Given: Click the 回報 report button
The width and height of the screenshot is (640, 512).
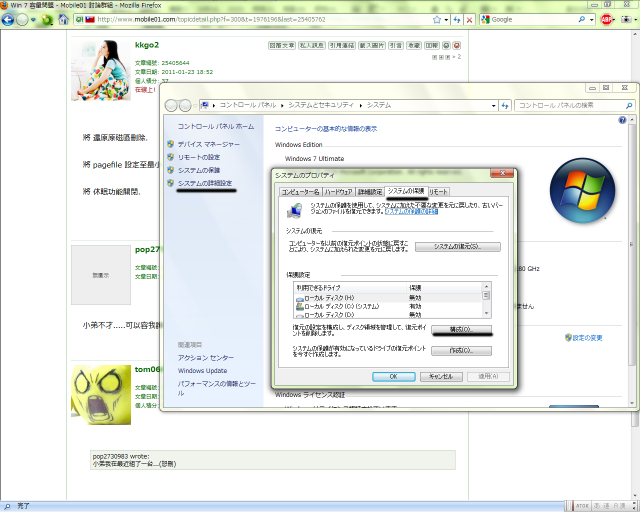Looking at the screenshot, I should tap(431, 45).
